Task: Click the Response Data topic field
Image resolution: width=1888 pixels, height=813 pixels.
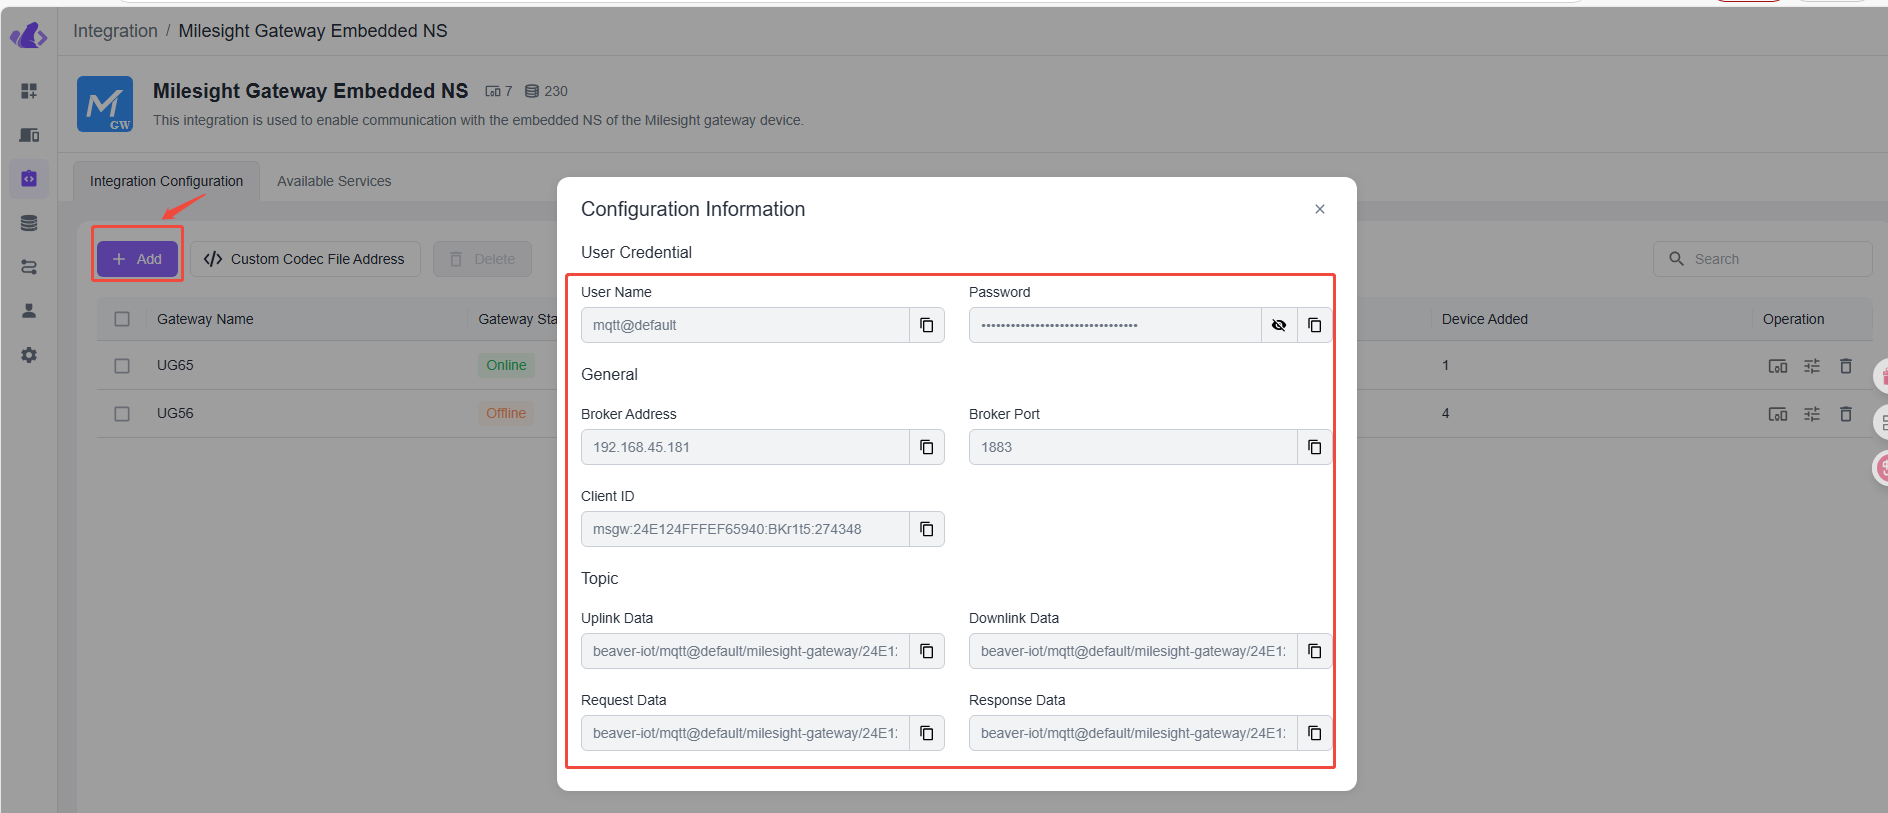Action: coord(1133,733)
